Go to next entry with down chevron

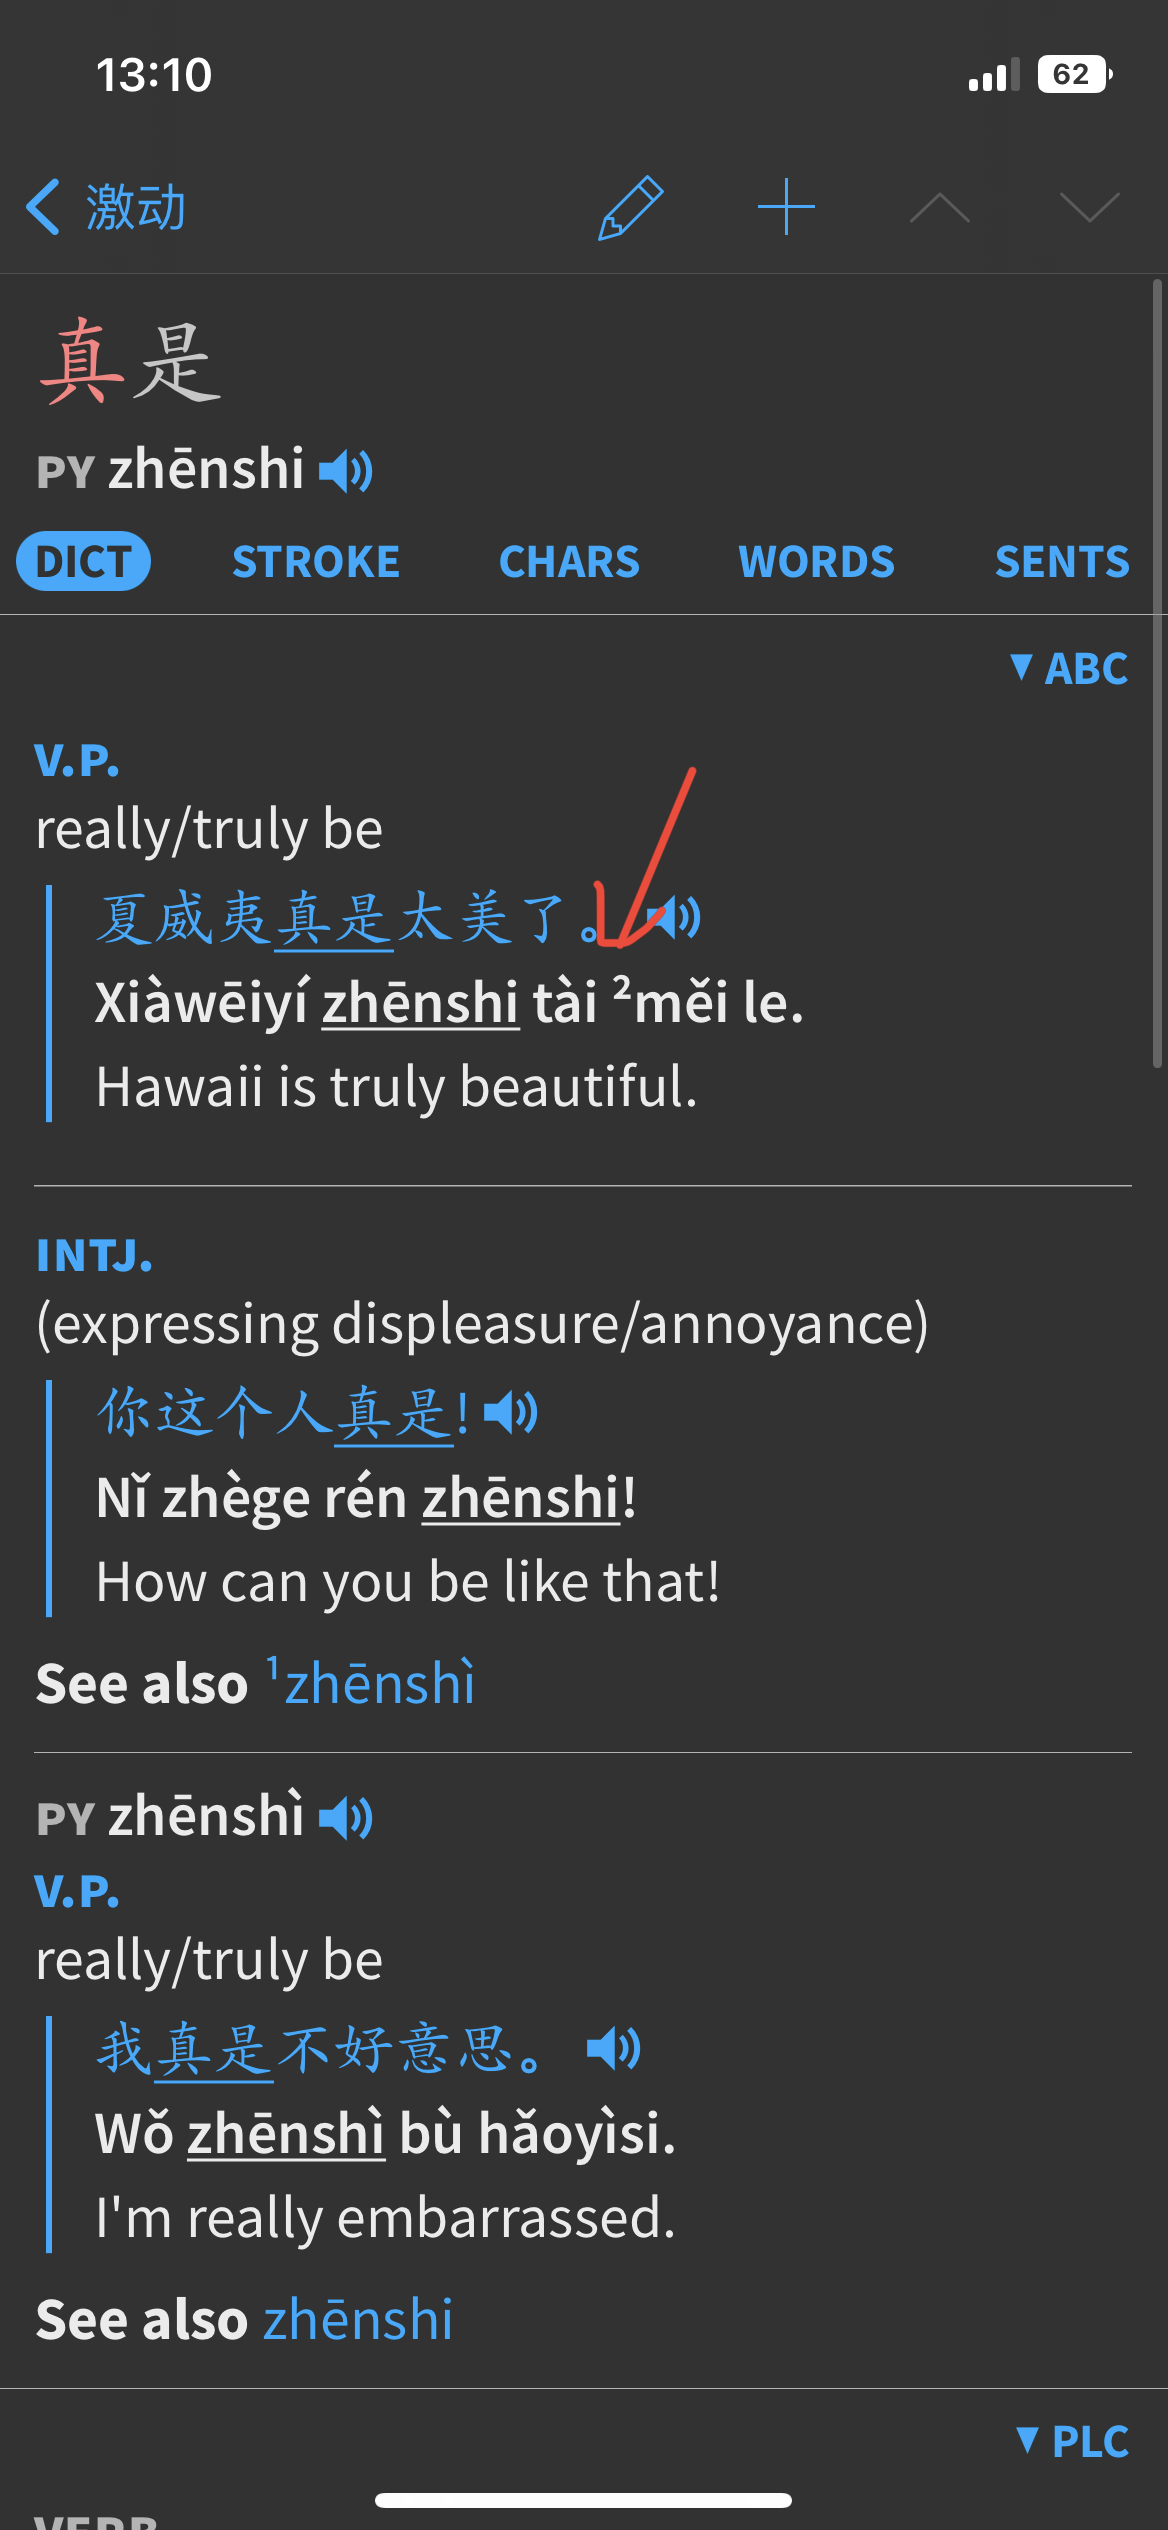(1089, 207)
